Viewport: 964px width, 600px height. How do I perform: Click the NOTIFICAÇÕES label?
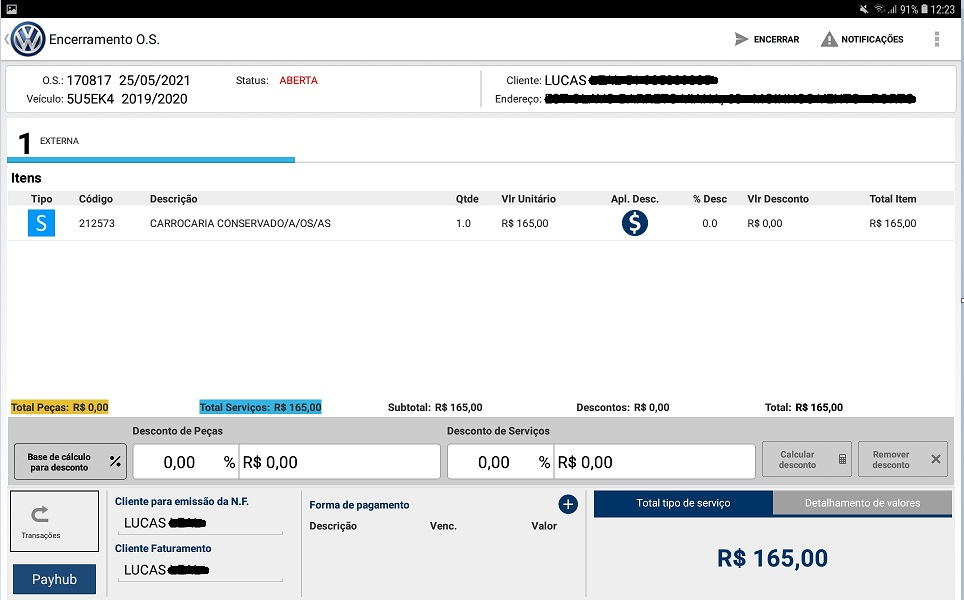872,39
